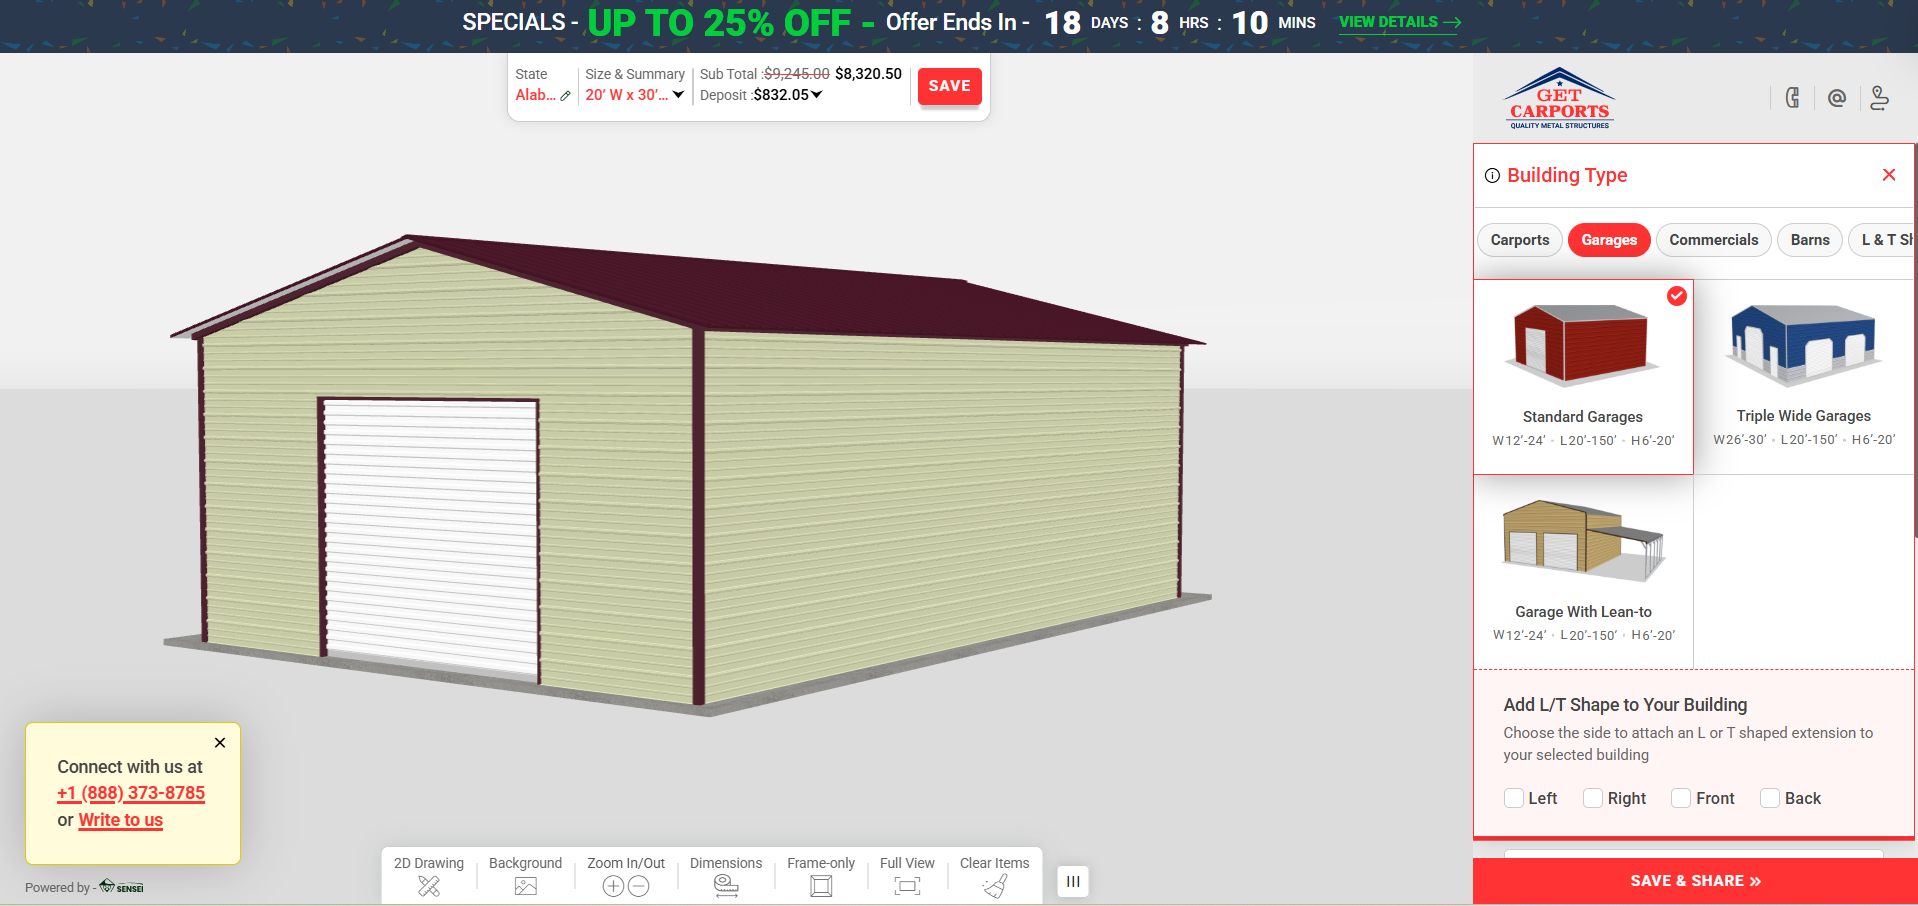The height and width of the screenshot is (906, 1918).
Task: Check the Left extension checkbox
Action: 1514,798
